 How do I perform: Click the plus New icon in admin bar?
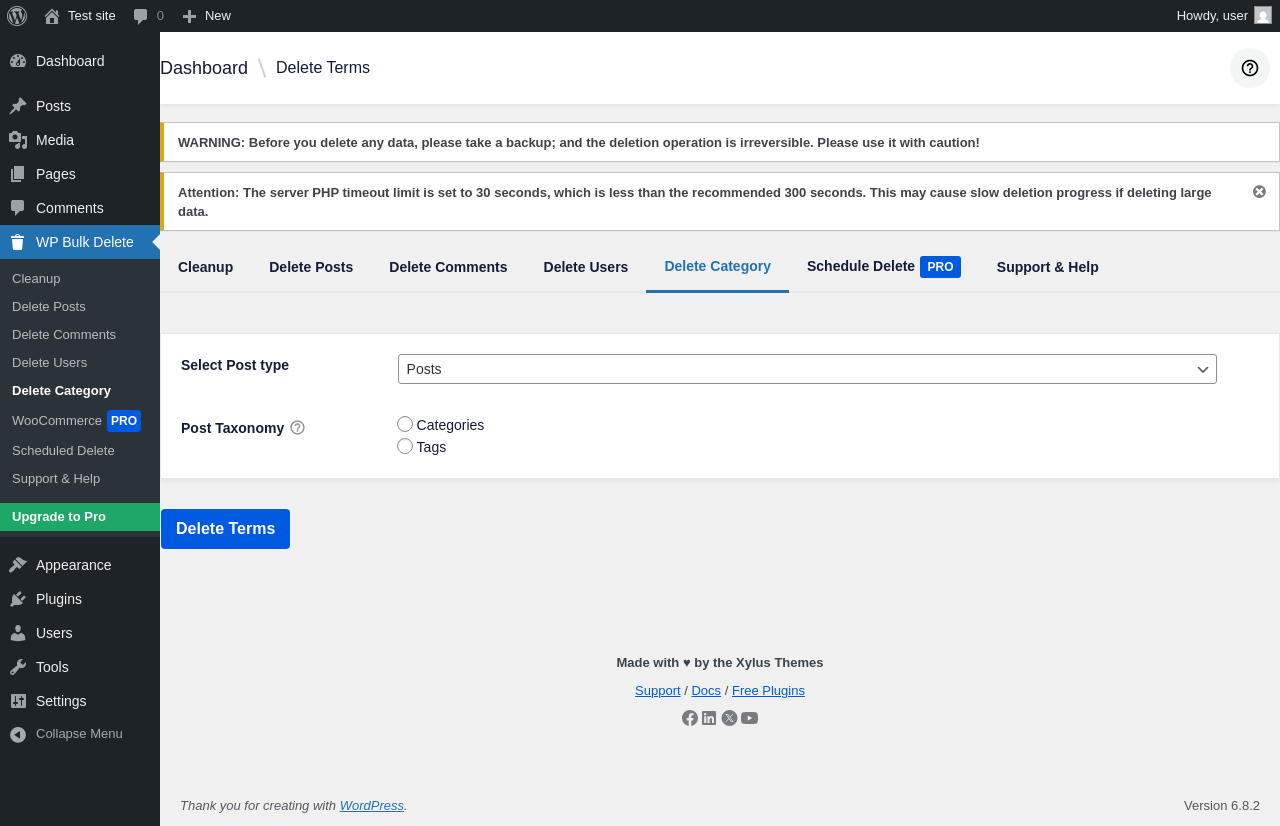point(189,16)
